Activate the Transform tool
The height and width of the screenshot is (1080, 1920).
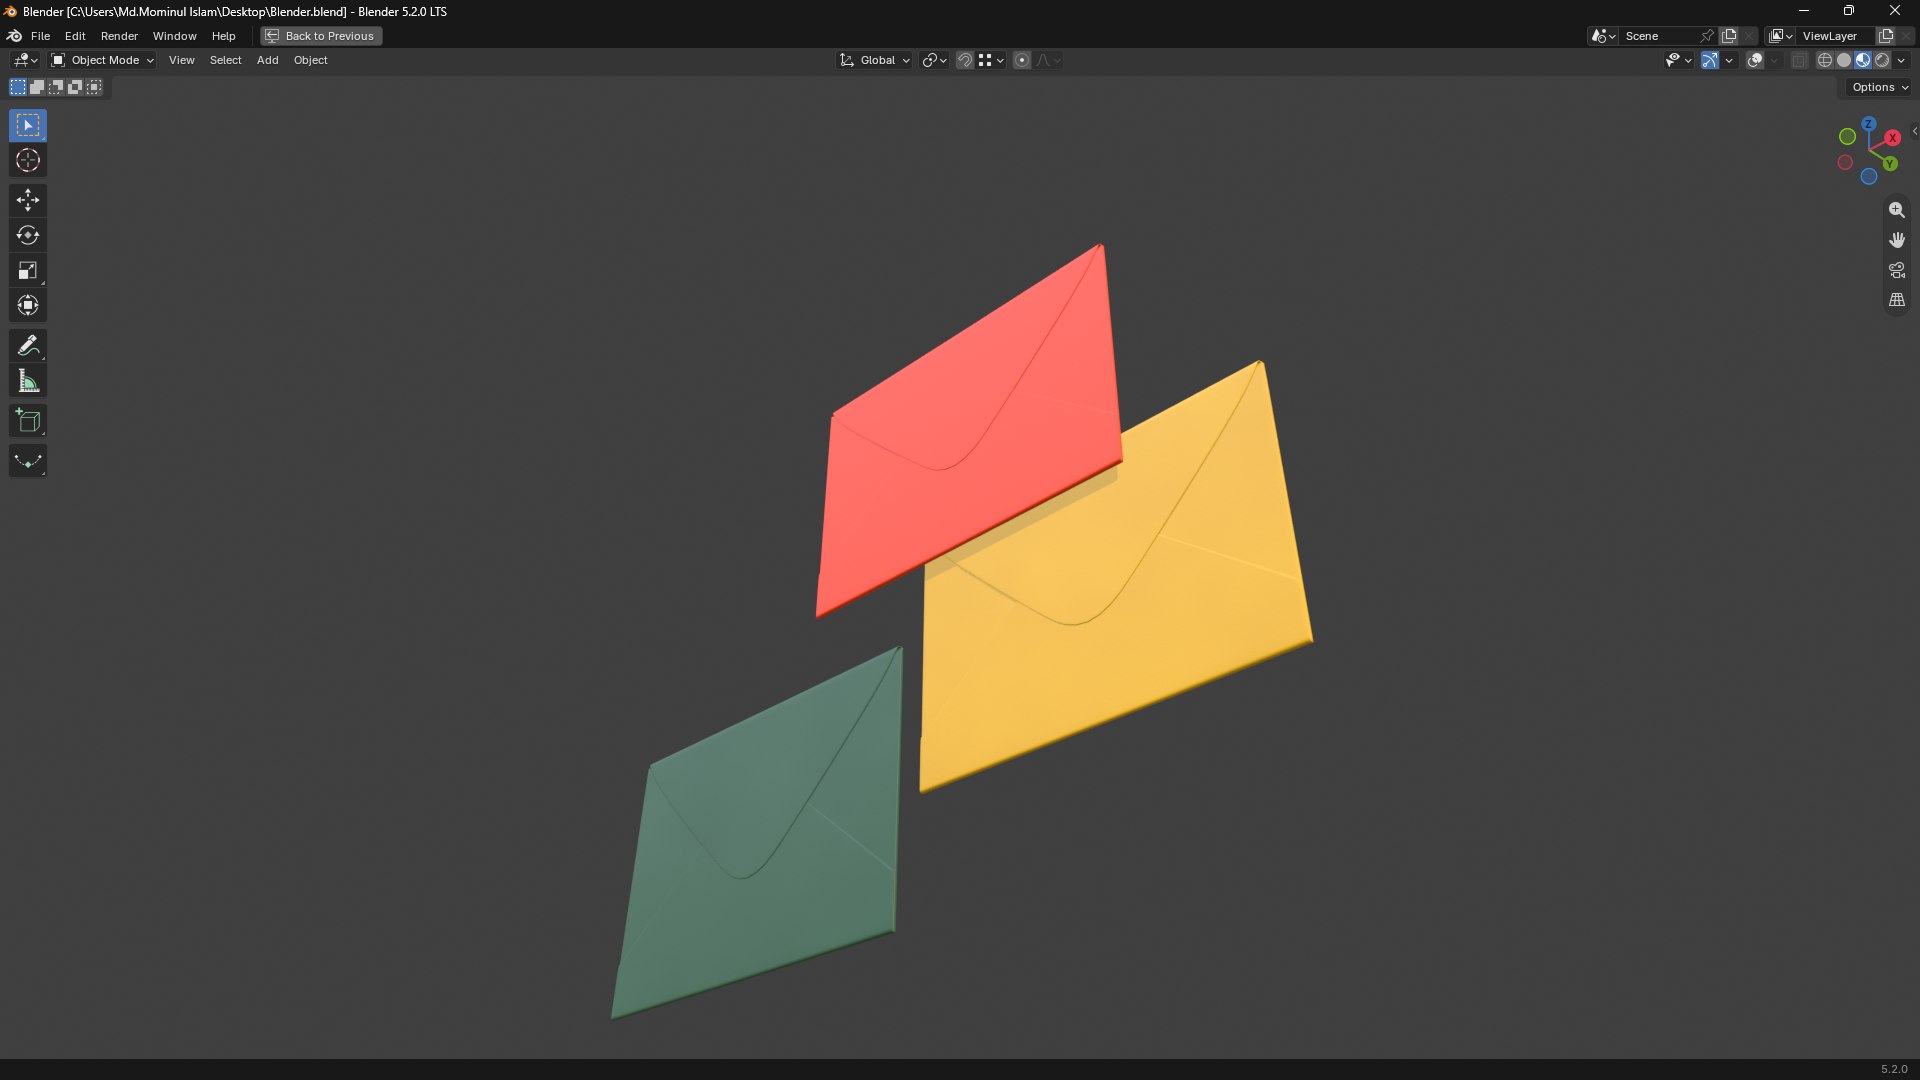tap(28, 306)
